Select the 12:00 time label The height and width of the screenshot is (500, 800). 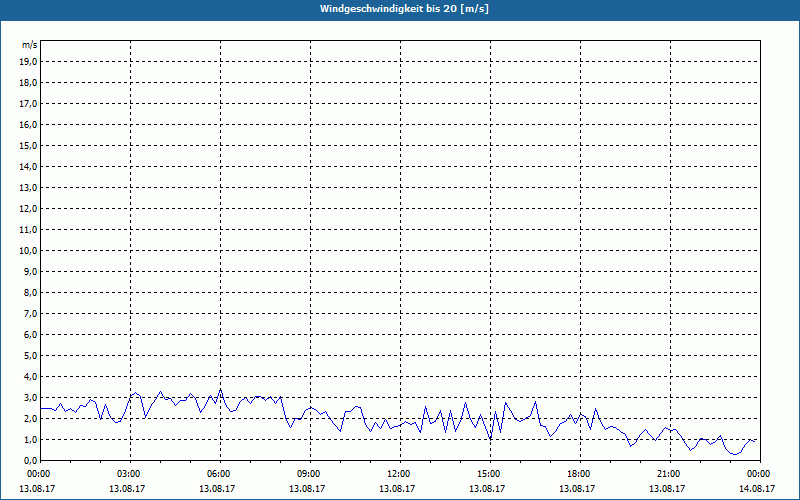[x=399, y=474]
